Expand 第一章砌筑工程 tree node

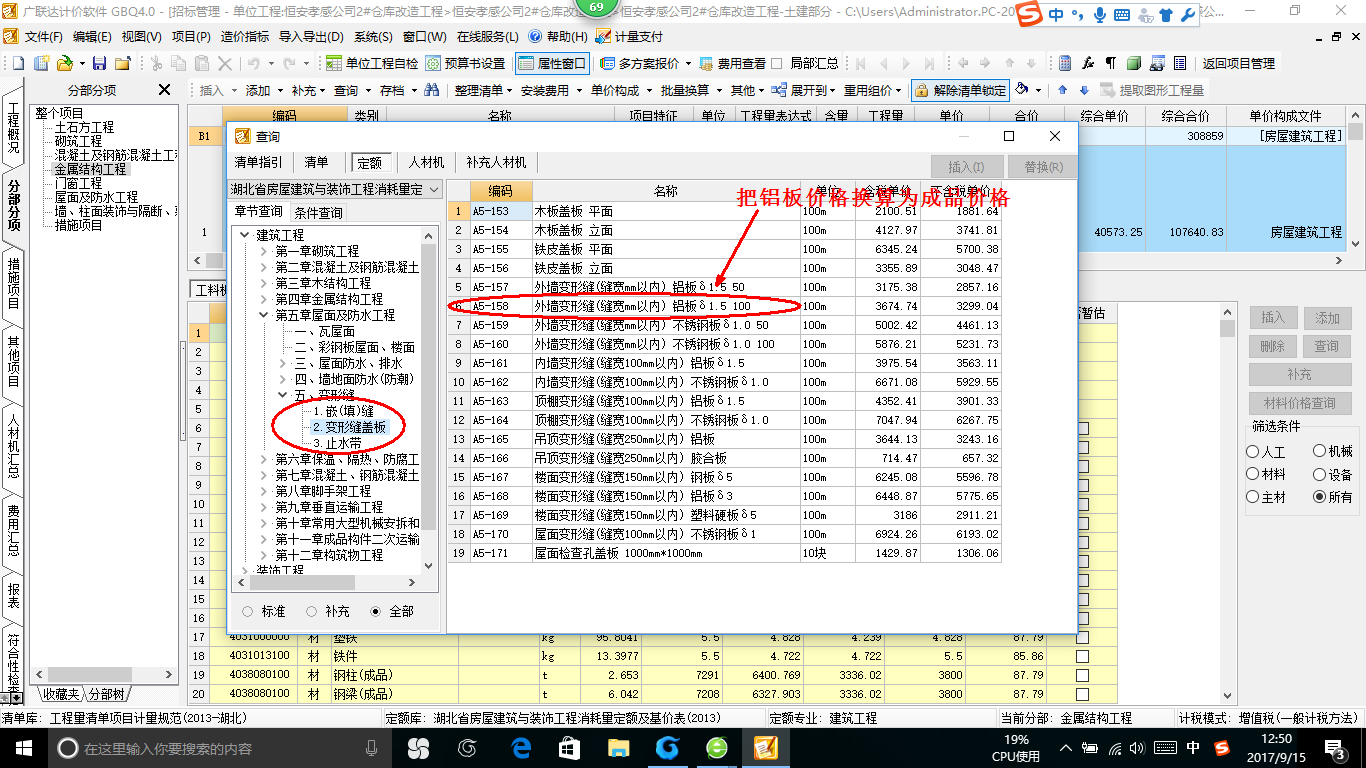coord(264,251)
